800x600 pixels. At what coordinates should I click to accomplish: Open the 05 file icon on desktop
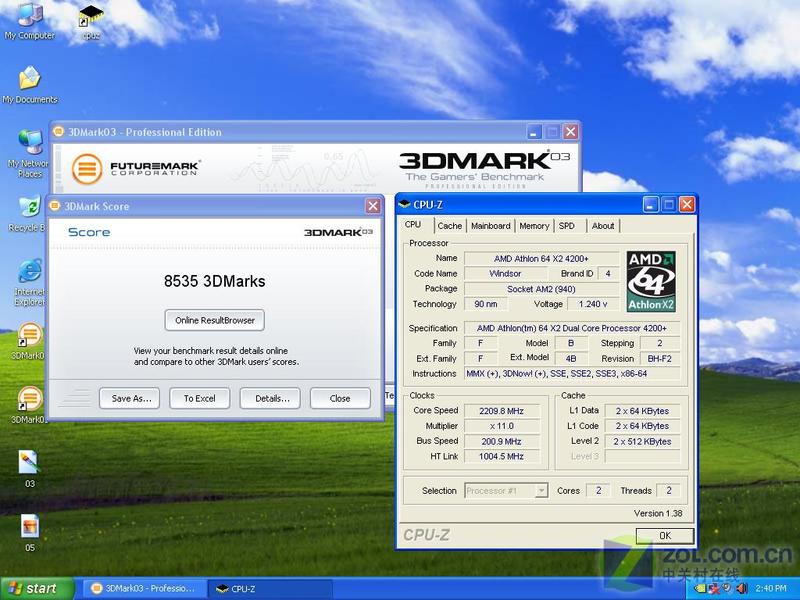point(30,533)
